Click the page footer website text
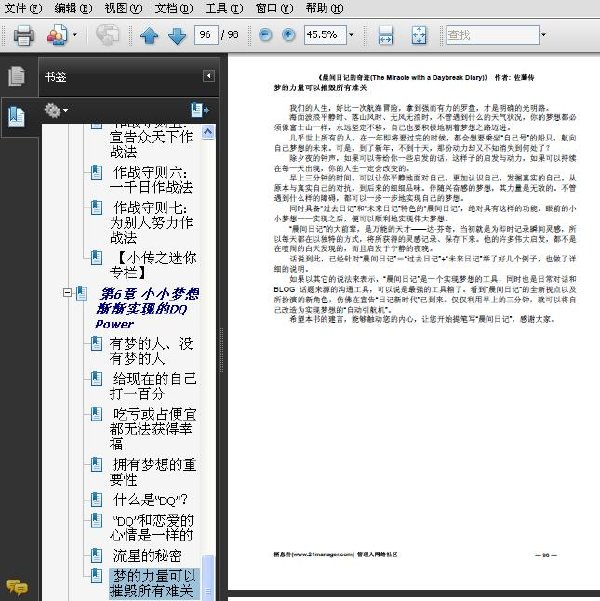Viewport: 600px width, 601px height. tap(335, 554)
